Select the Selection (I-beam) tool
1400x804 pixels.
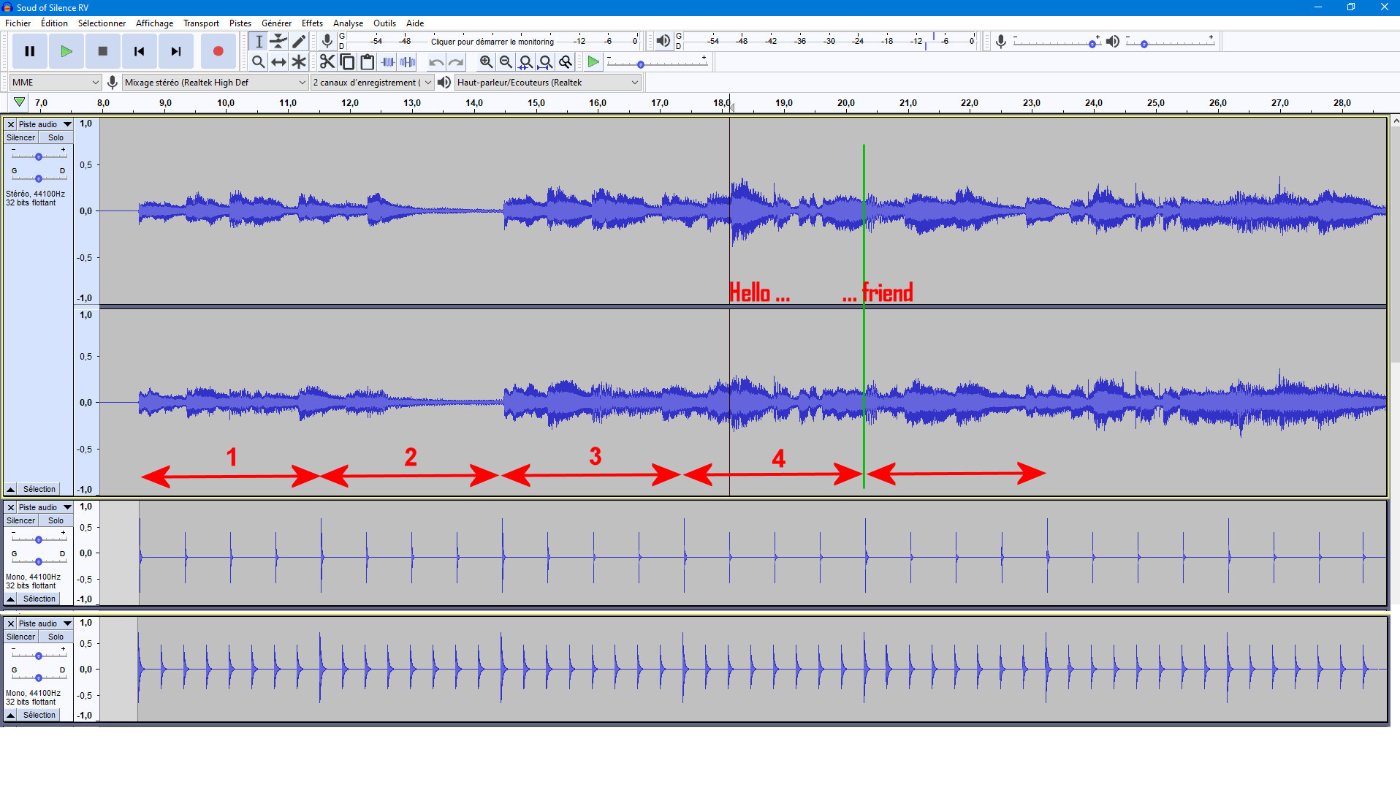[x=258, y=41]
